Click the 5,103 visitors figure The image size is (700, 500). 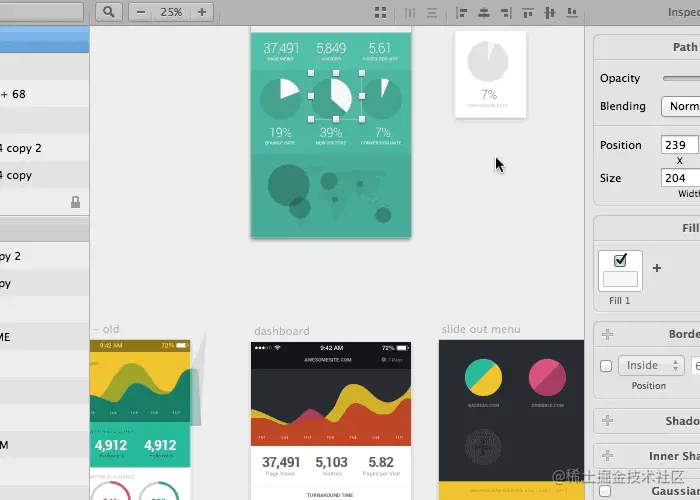click(331, 462)
